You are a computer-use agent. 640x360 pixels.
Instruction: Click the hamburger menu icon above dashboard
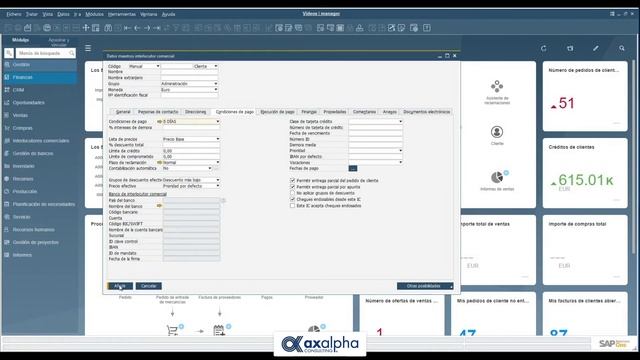[88, 48]
